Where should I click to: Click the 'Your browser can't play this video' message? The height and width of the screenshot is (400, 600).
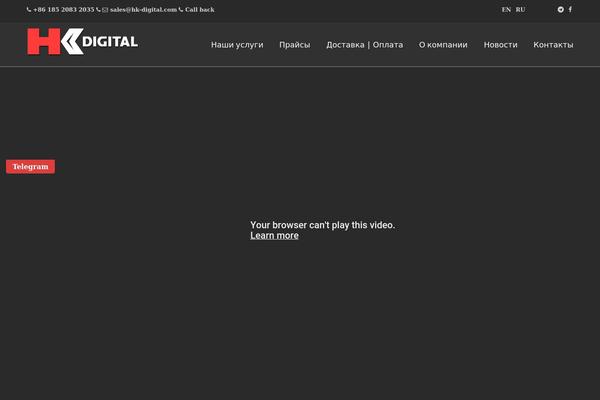(x=323, y=225)
